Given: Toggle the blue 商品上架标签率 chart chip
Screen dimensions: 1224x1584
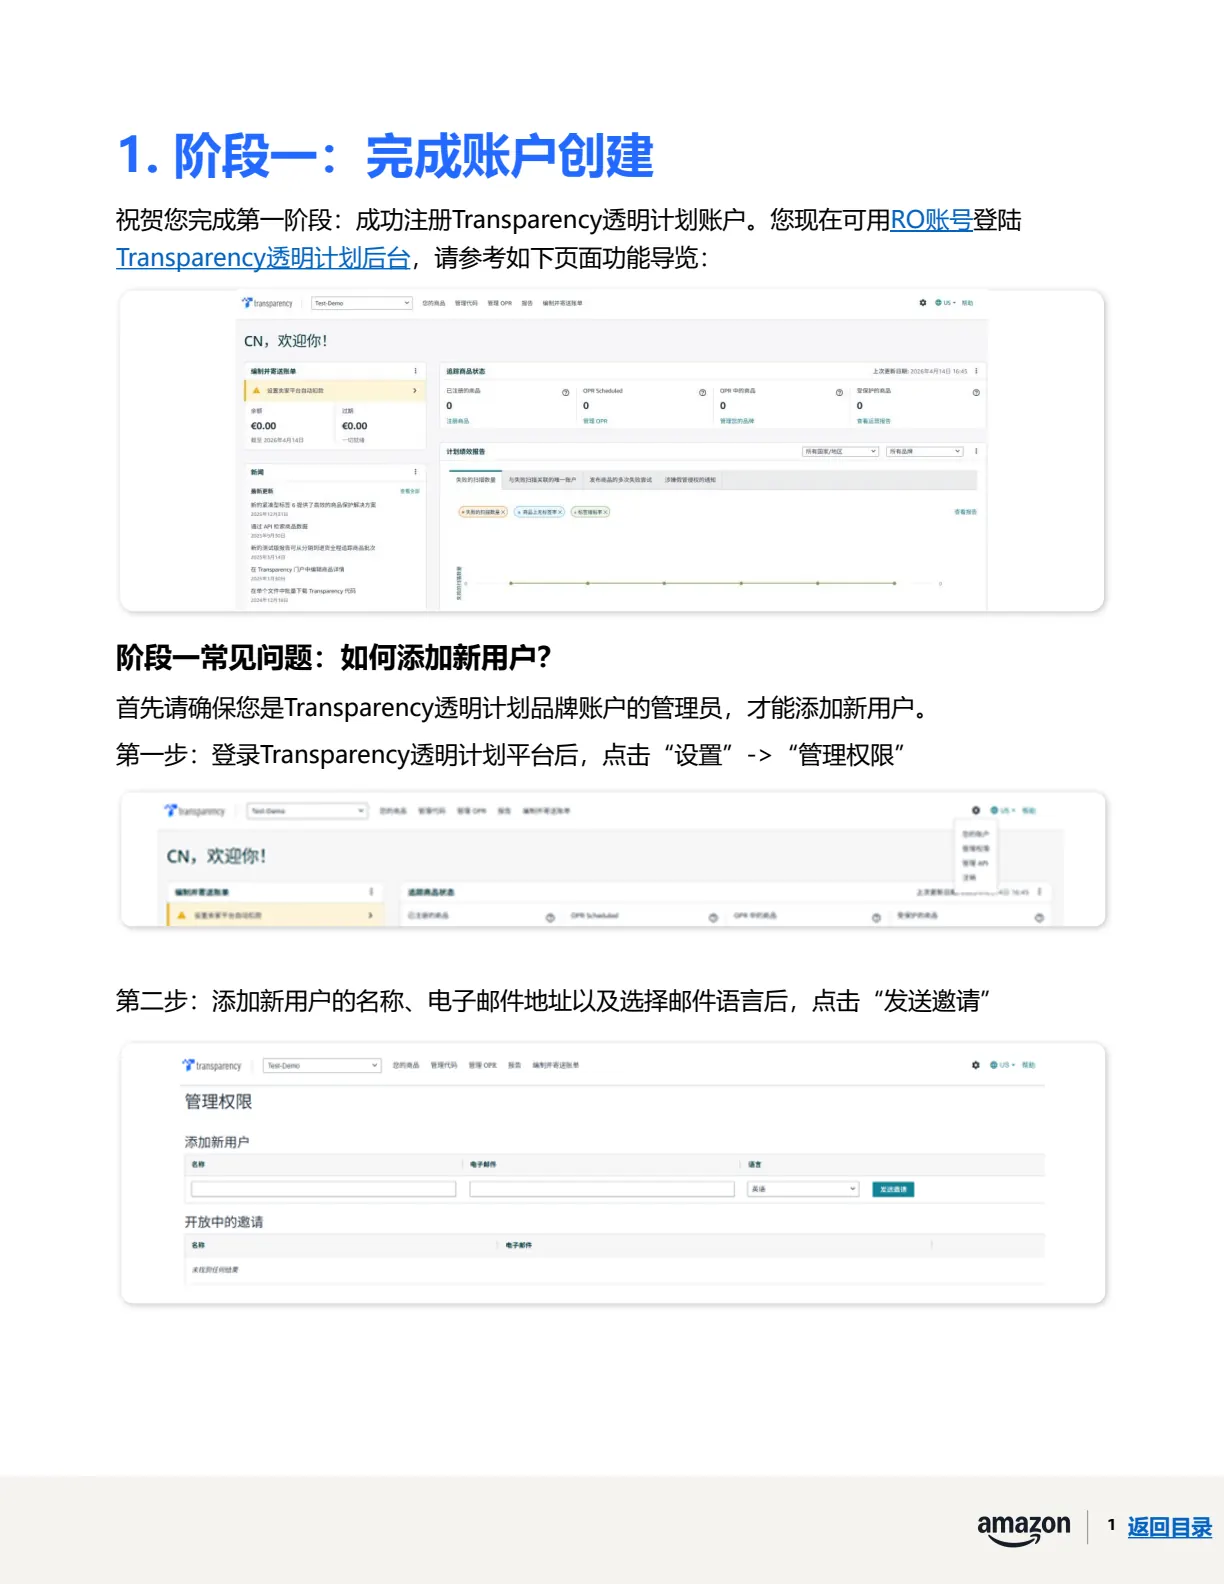Looking at the screenshot, I should 540,512.
